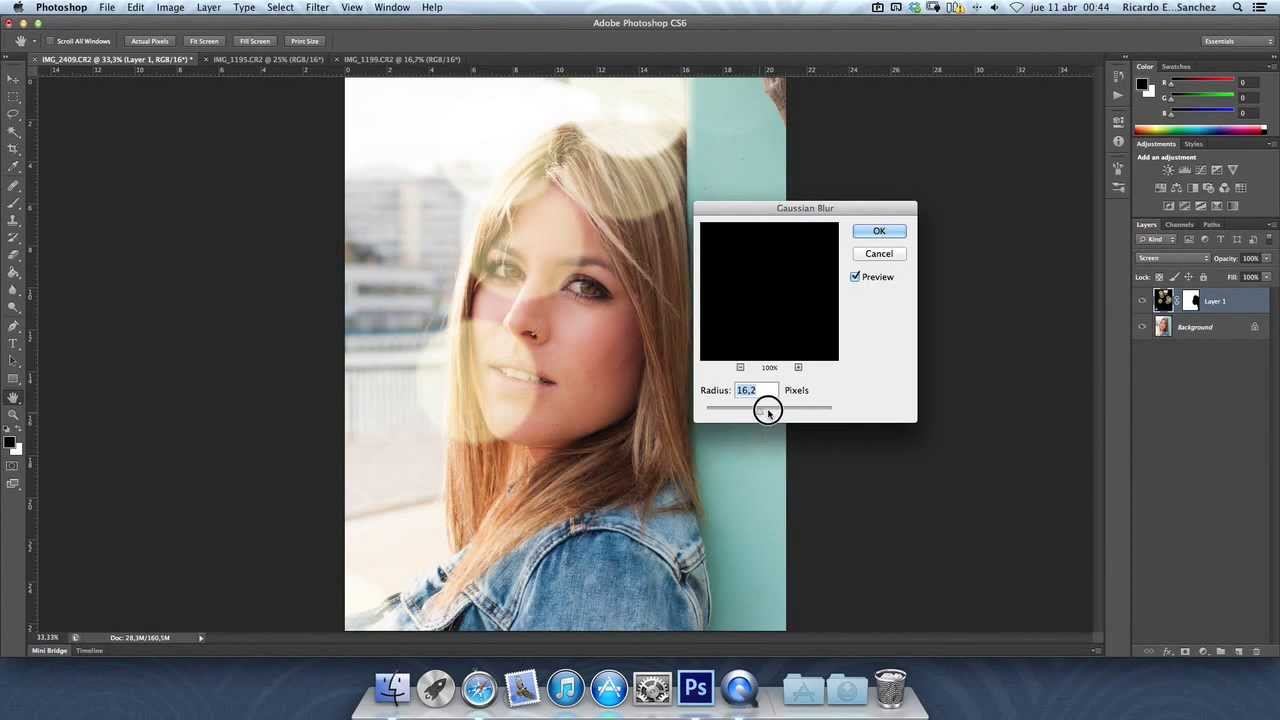The height and width of the screenshot is (720, 1280).
Task: Zoom in the Gaussian Blur preview
Action: 798,367
